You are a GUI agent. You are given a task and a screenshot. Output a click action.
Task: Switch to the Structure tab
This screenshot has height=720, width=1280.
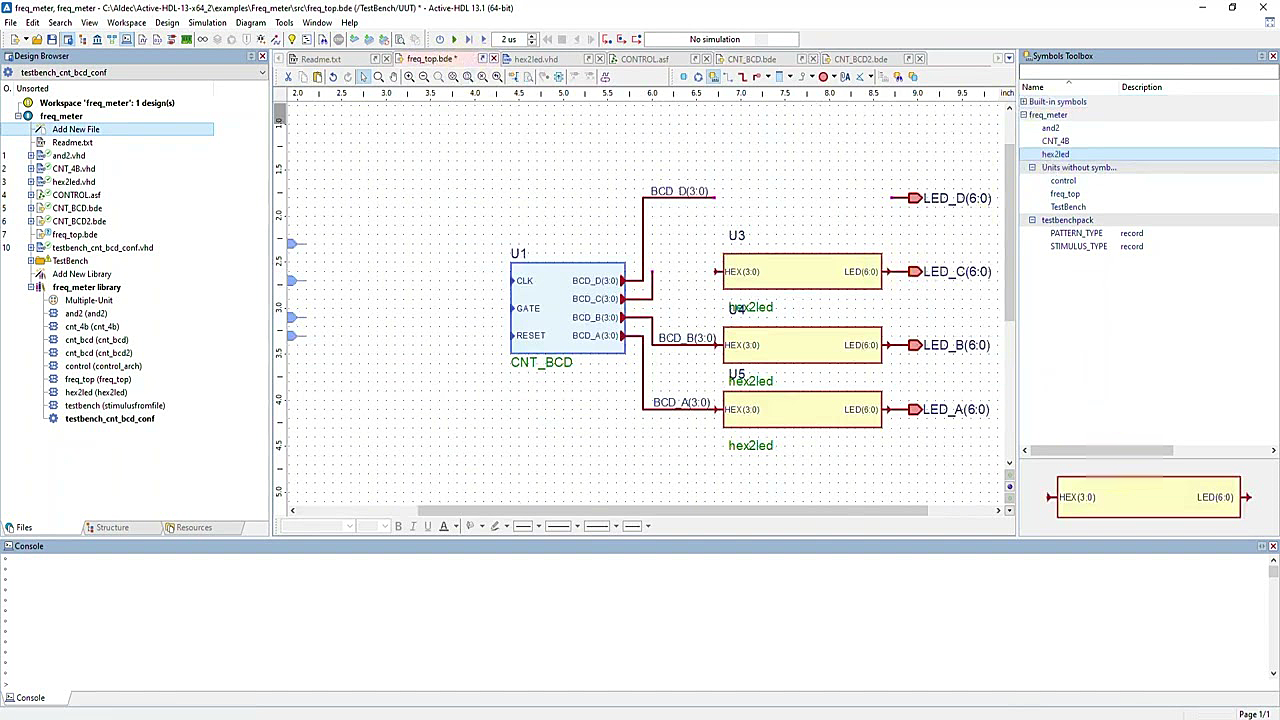coord(112,527)
